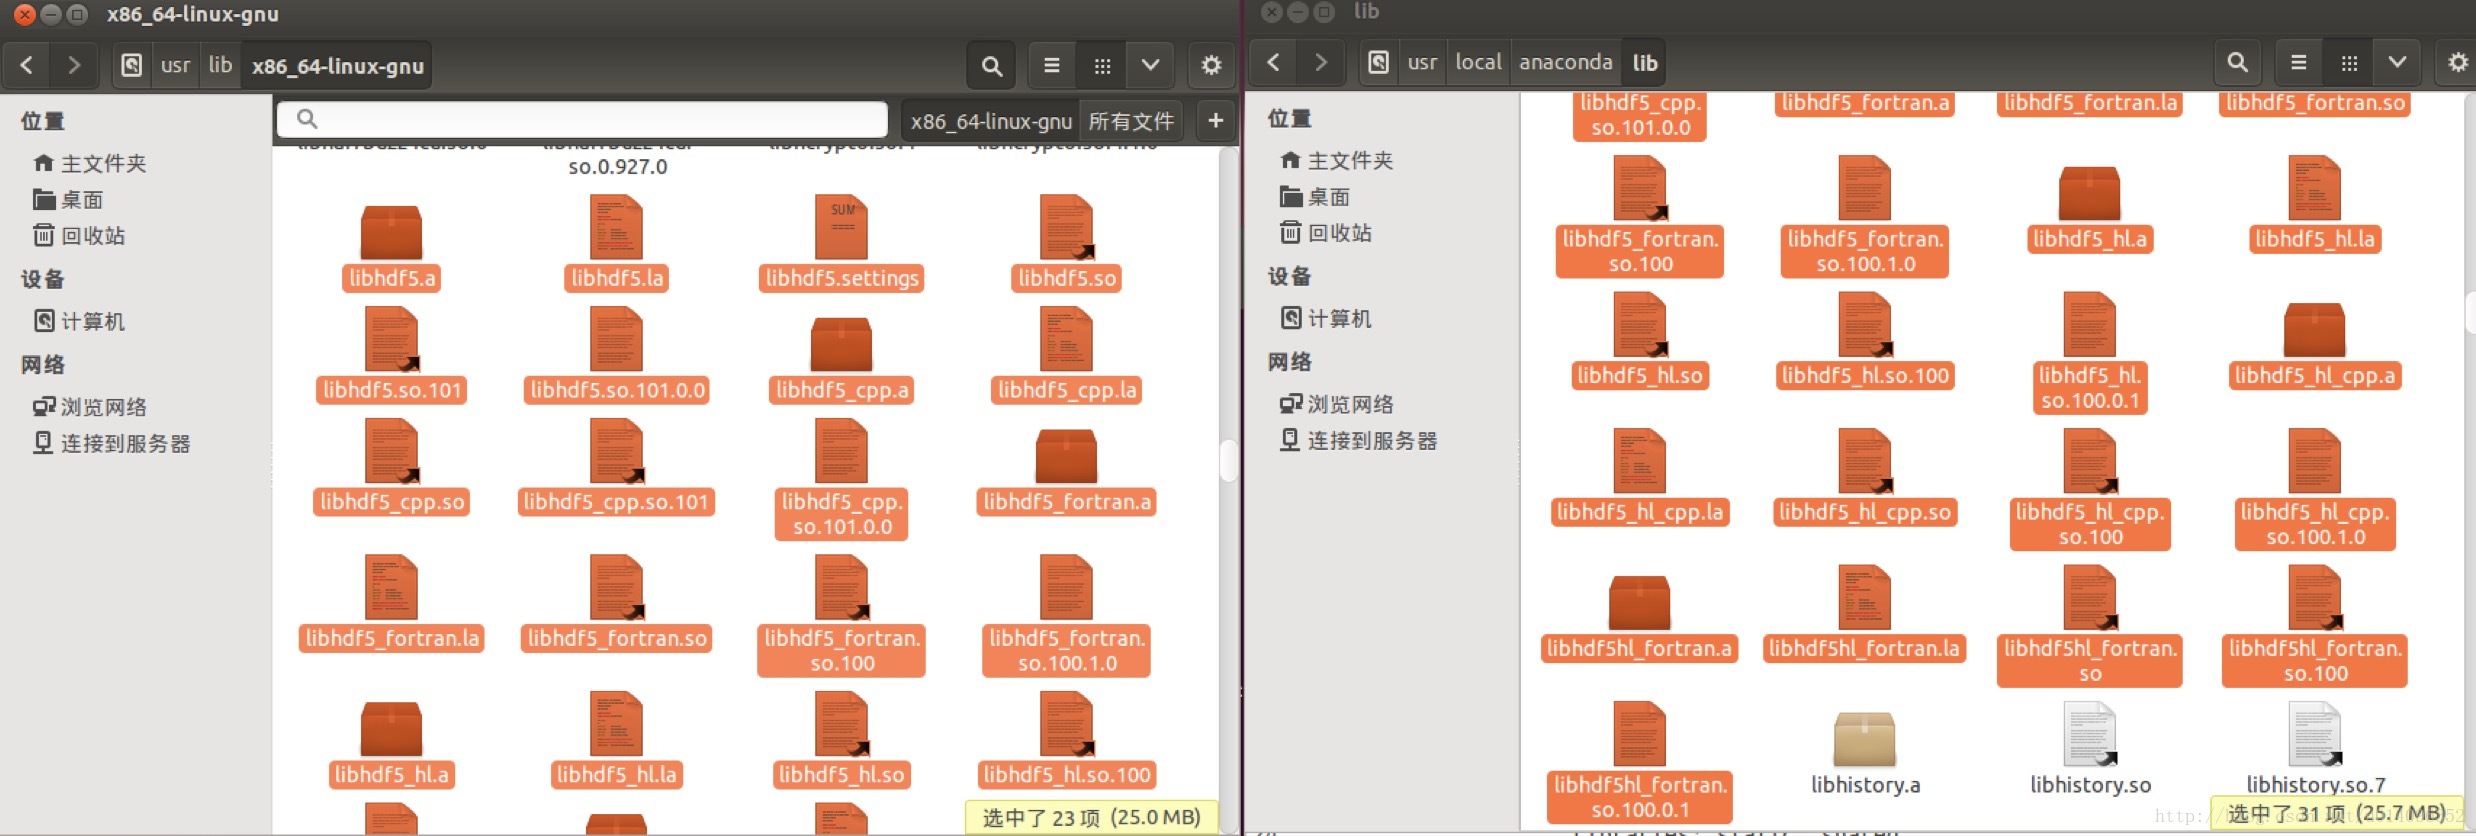2476x836 pixels.
Task: Open 计算机 in left window sidebar
Action: [x=79, y=321]
